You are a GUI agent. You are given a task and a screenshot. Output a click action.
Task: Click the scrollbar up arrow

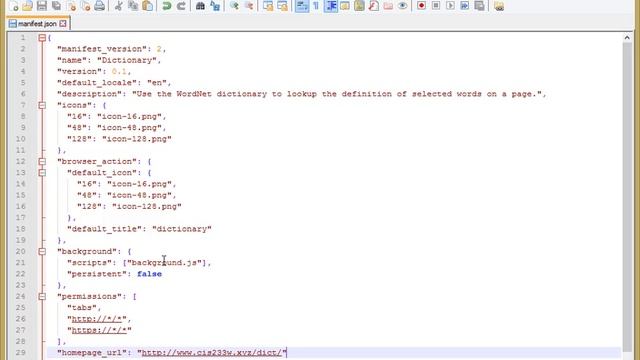(627, 38)
